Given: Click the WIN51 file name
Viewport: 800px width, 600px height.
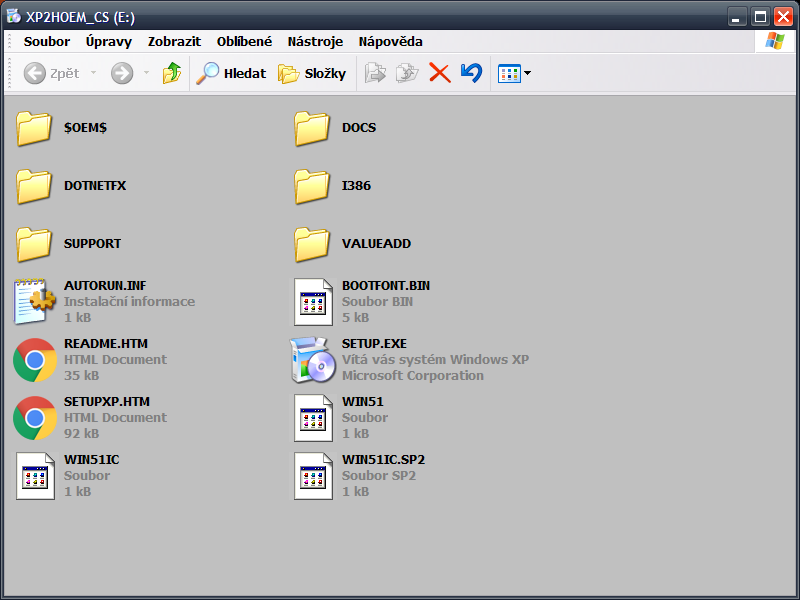Looking at the screenshot, I should click(362, 402).
